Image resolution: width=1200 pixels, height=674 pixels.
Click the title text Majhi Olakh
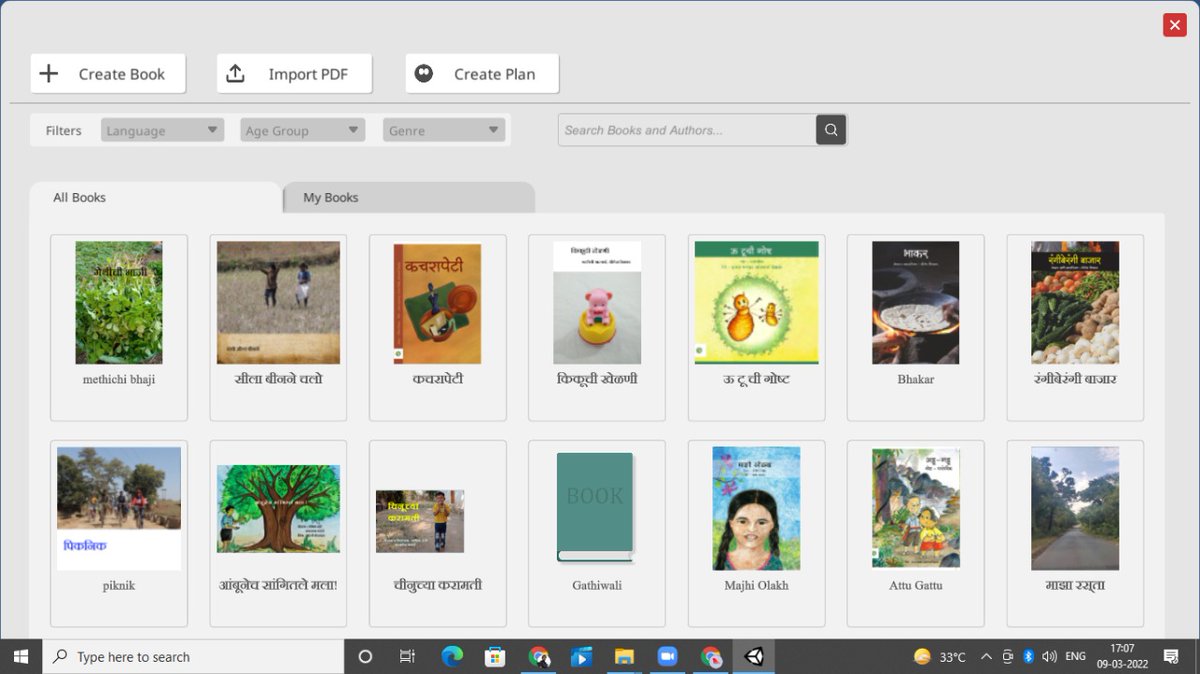pos(757,586)
